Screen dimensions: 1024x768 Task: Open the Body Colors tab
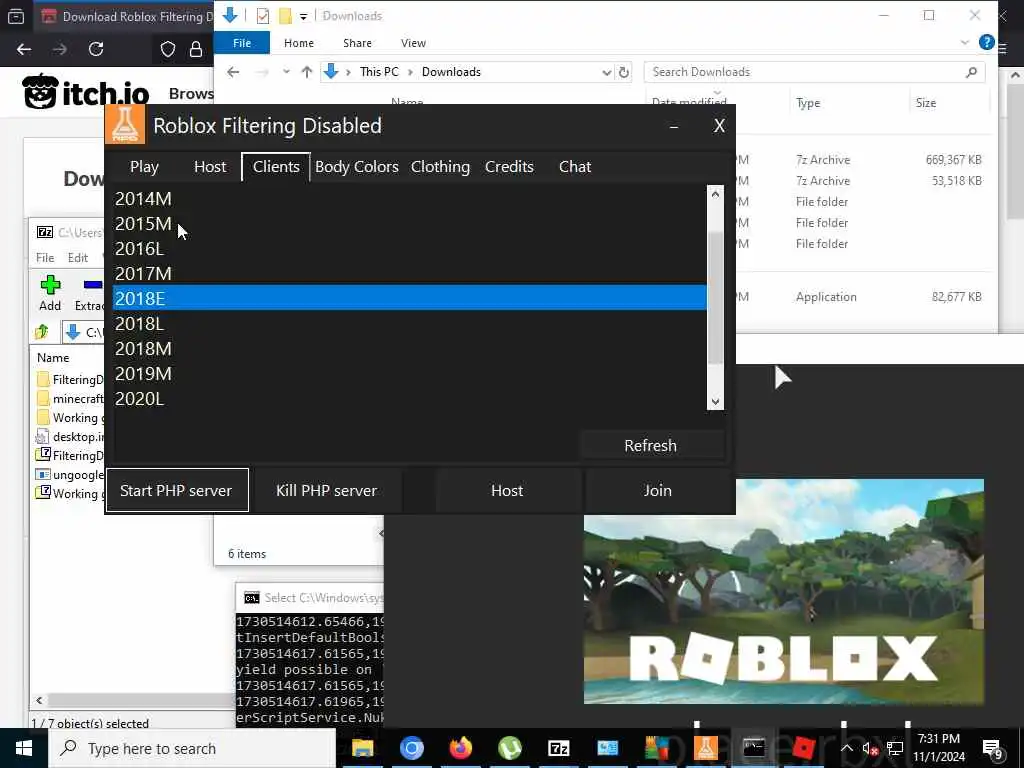[x=357, y=167]
